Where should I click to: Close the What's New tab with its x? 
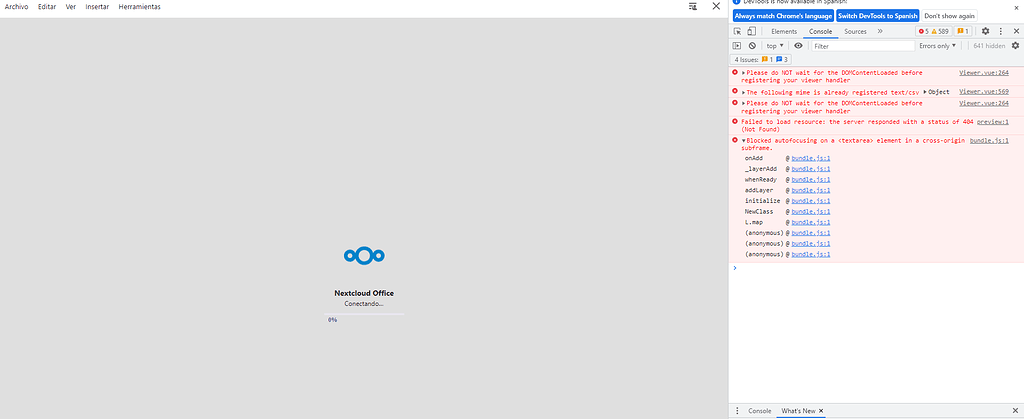click(x=821, y=411)
